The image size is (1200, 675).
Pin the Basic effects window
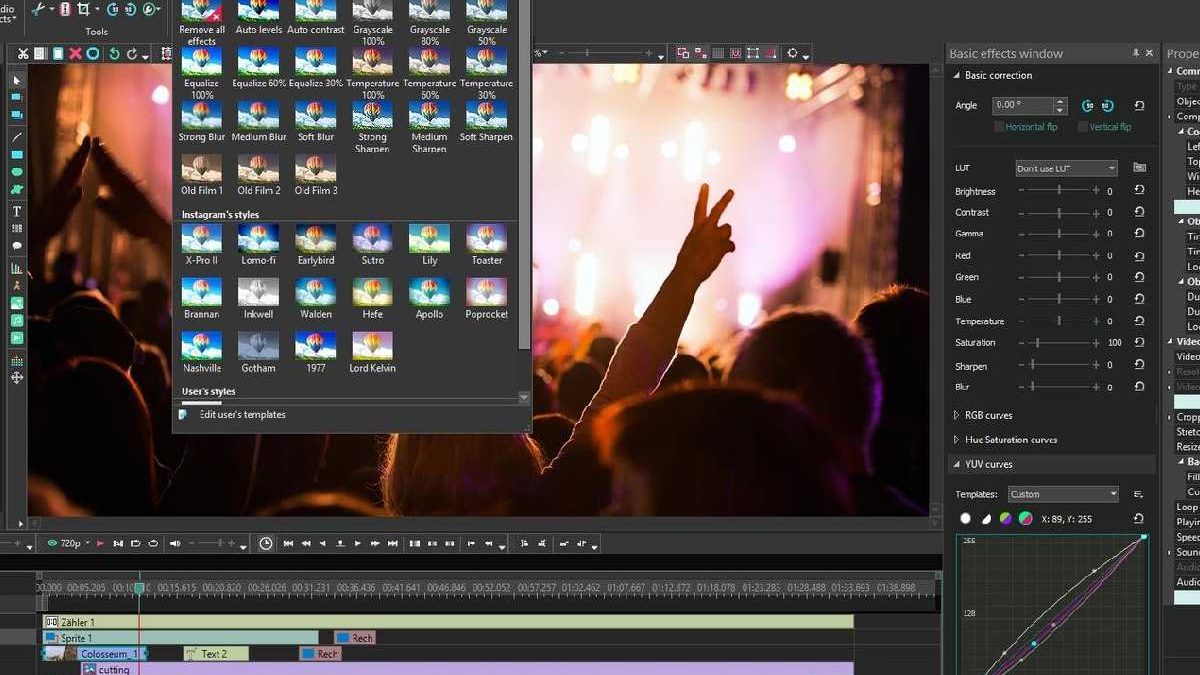click(1135, 53)
